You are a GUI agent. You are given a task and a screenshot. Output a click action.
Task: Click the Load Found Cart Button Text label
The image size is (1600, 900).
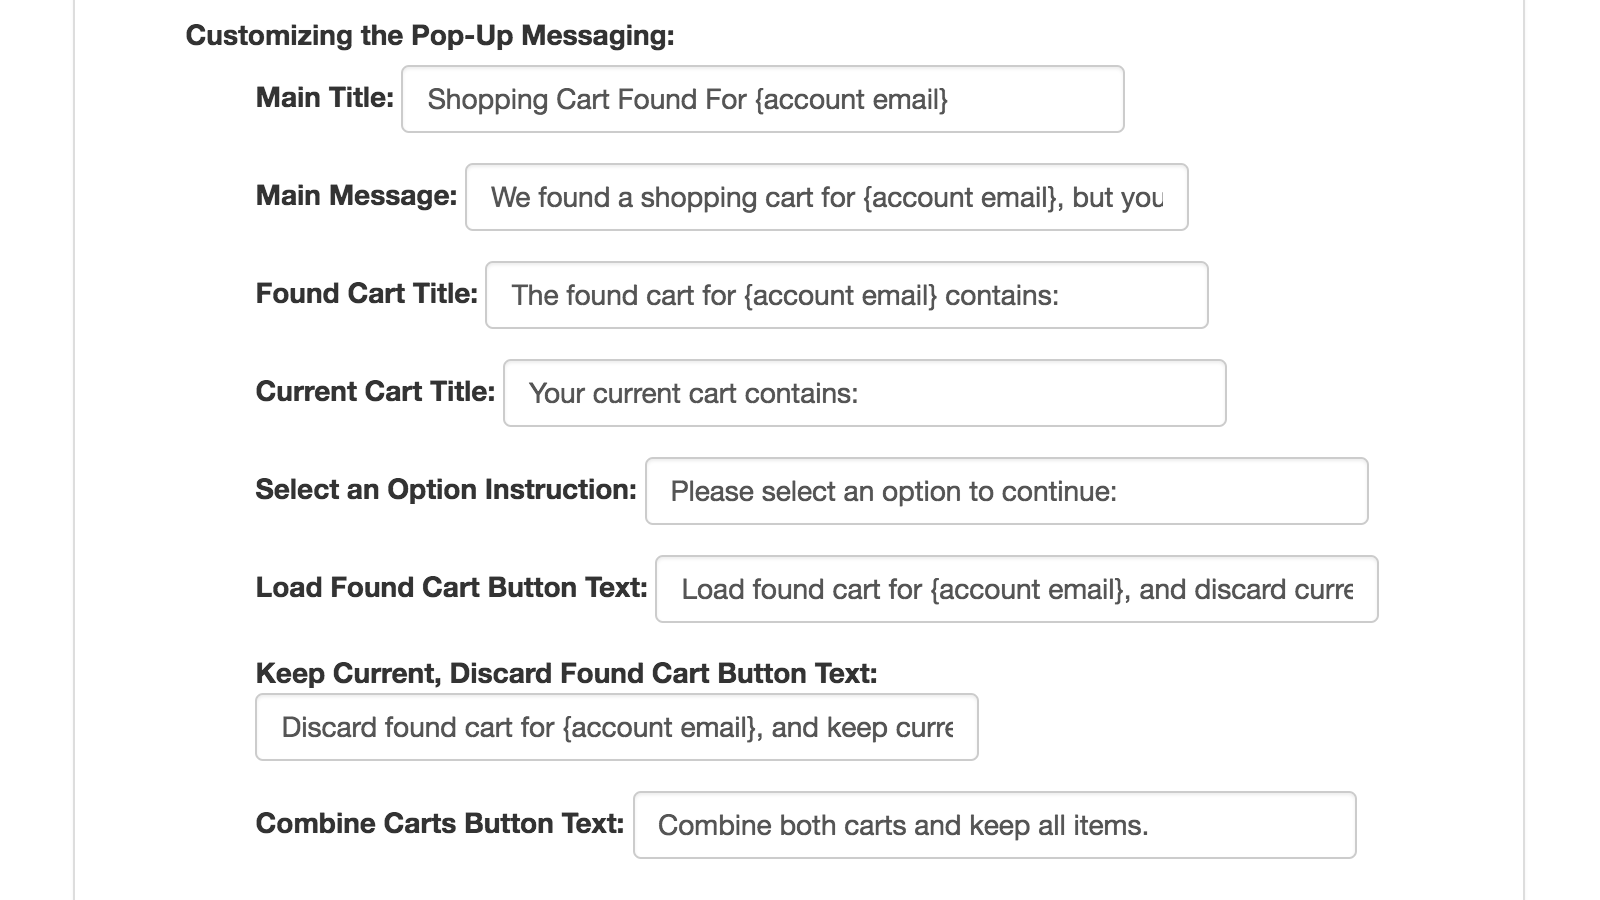[451, 587]
